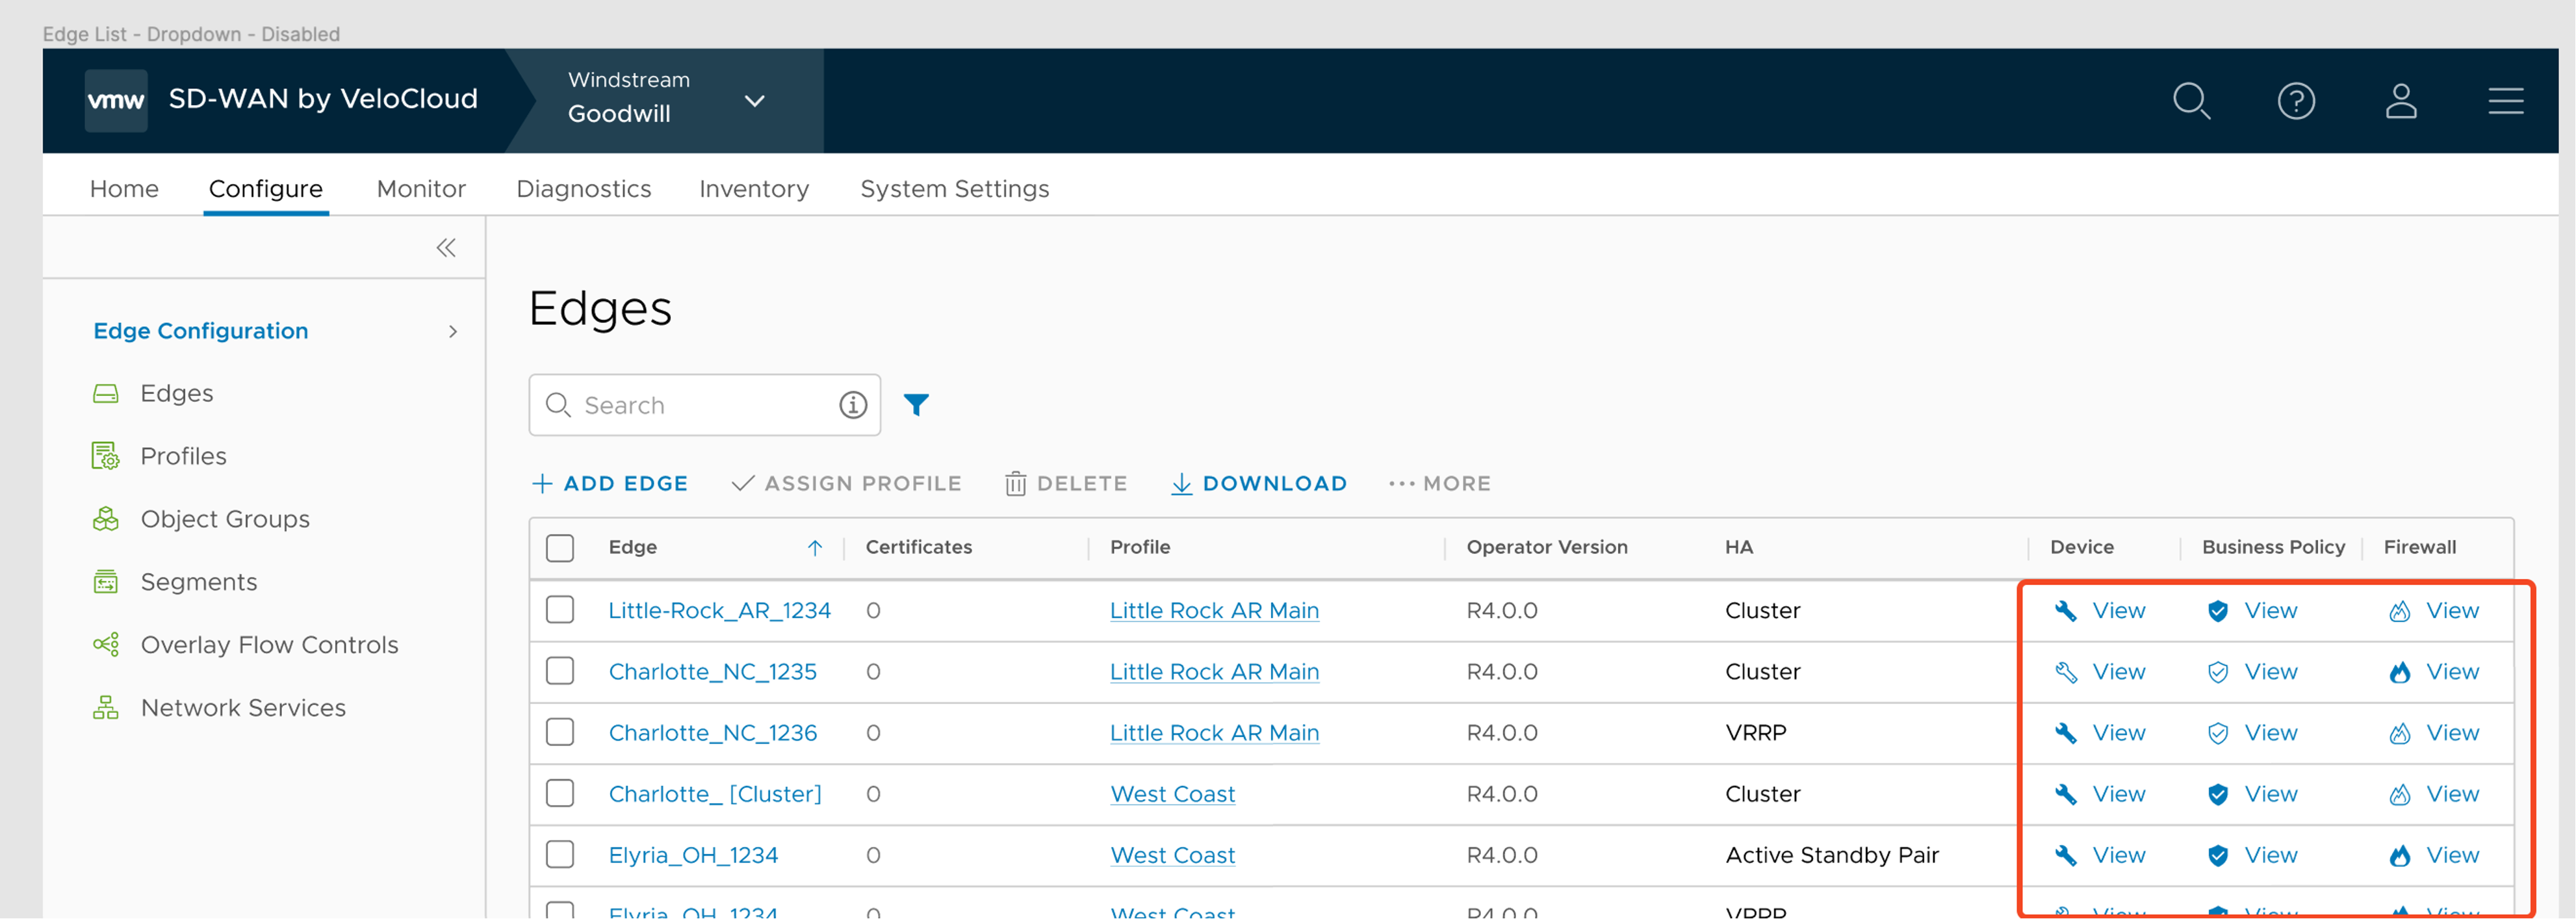
Task: Click the Certificates column header
Action: pos(918,547)
